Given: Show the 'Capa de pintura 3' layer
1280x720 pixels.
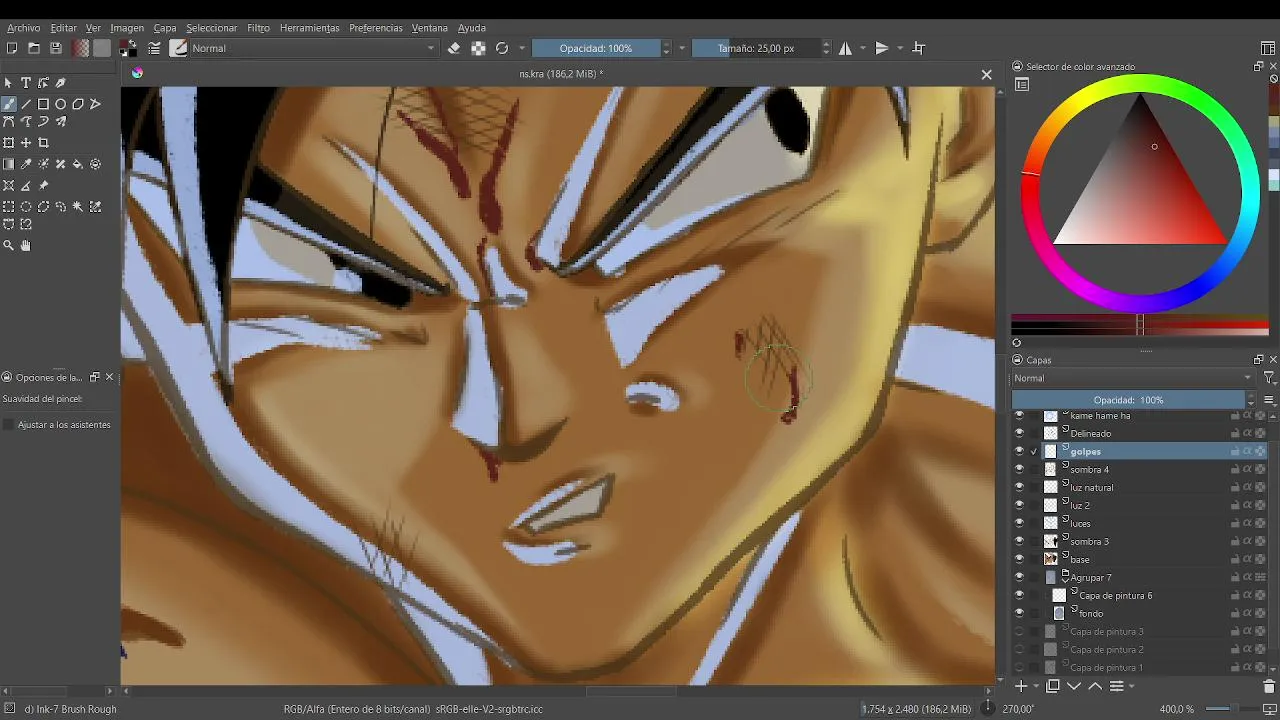Looking at the screenshot, I should (x=1019, y=631).
